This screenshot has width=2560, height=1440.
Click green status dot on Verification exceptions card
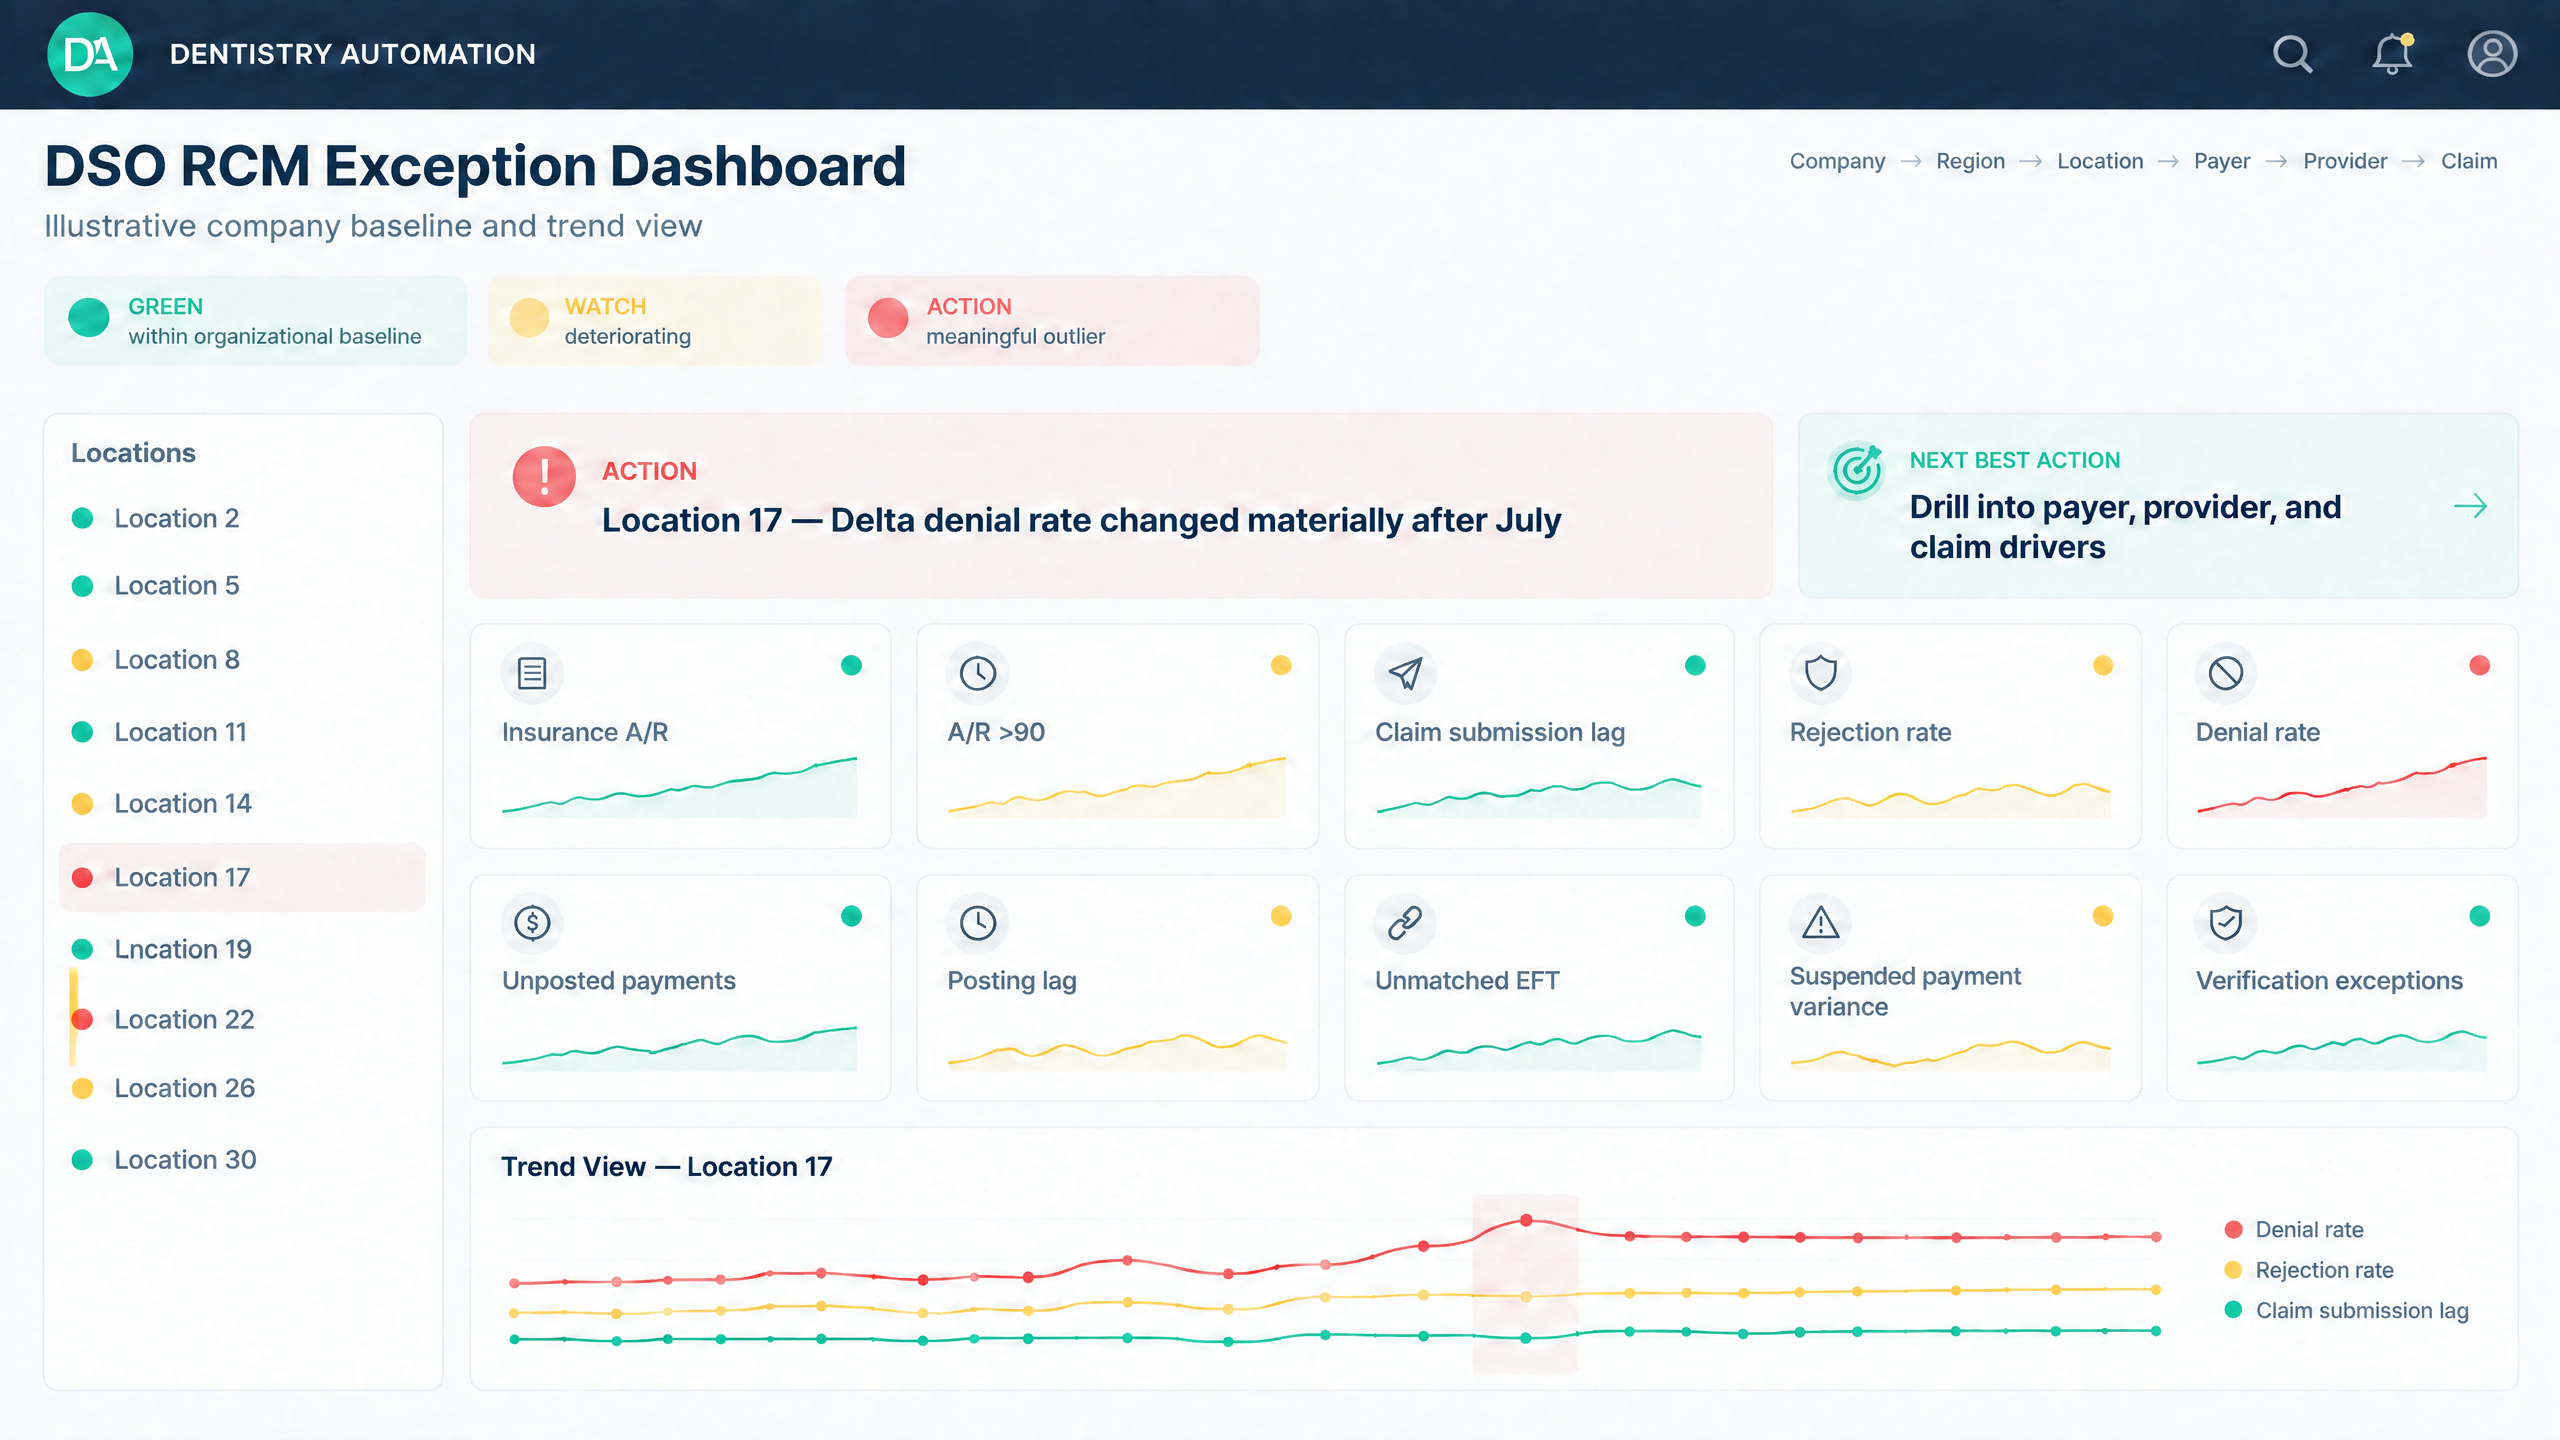(2479, 916)
